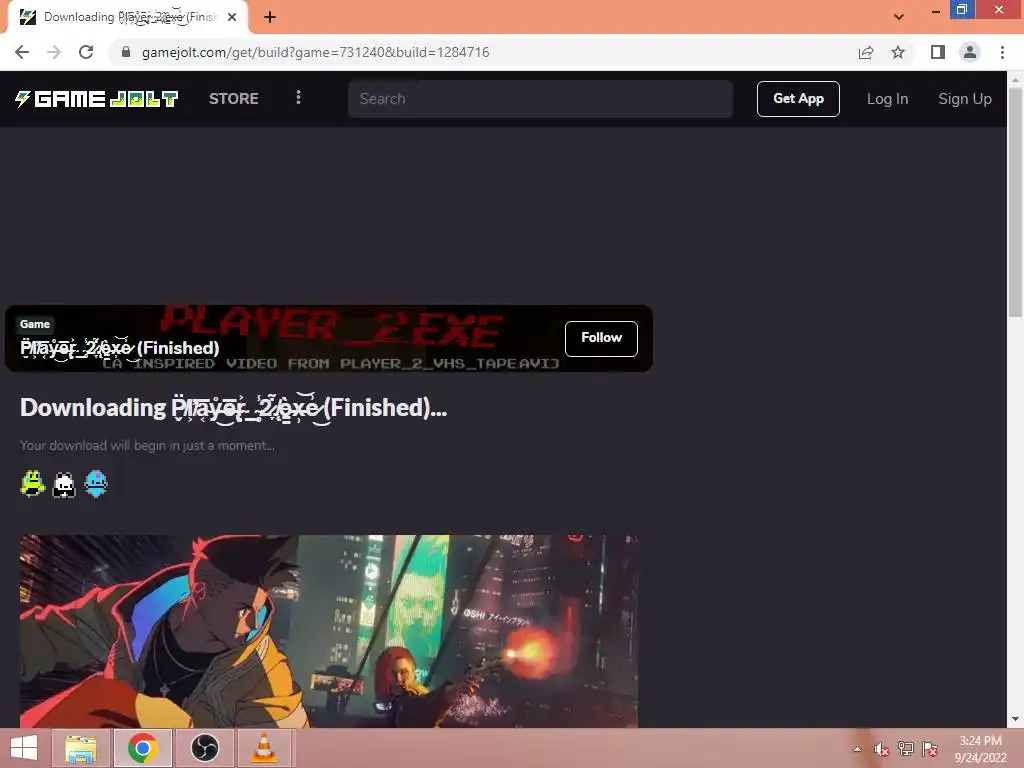
Task: Open the Windows Start button
Action: [x=24, y=748]
